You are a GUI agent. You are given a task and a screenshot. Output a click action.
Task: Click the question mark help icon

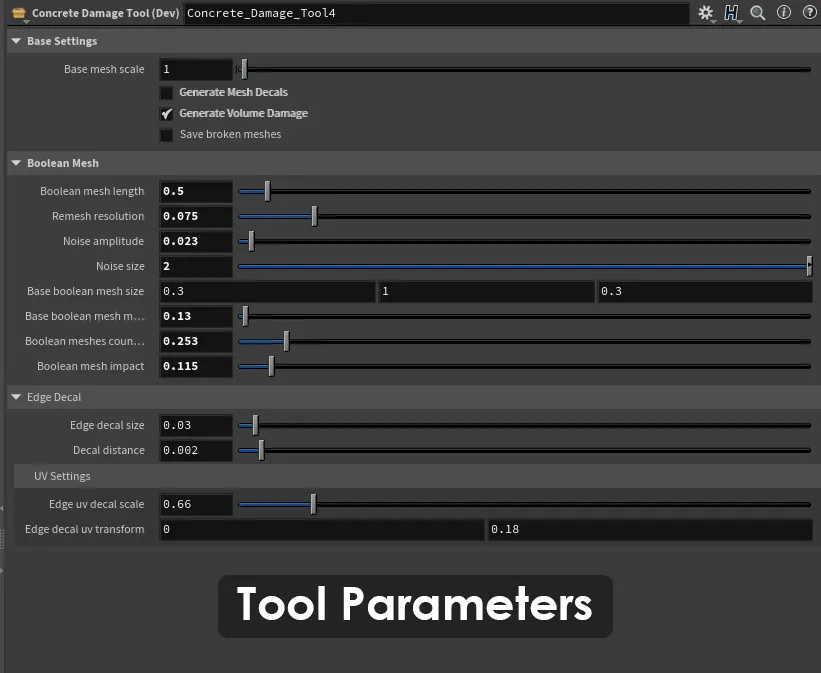809,13
